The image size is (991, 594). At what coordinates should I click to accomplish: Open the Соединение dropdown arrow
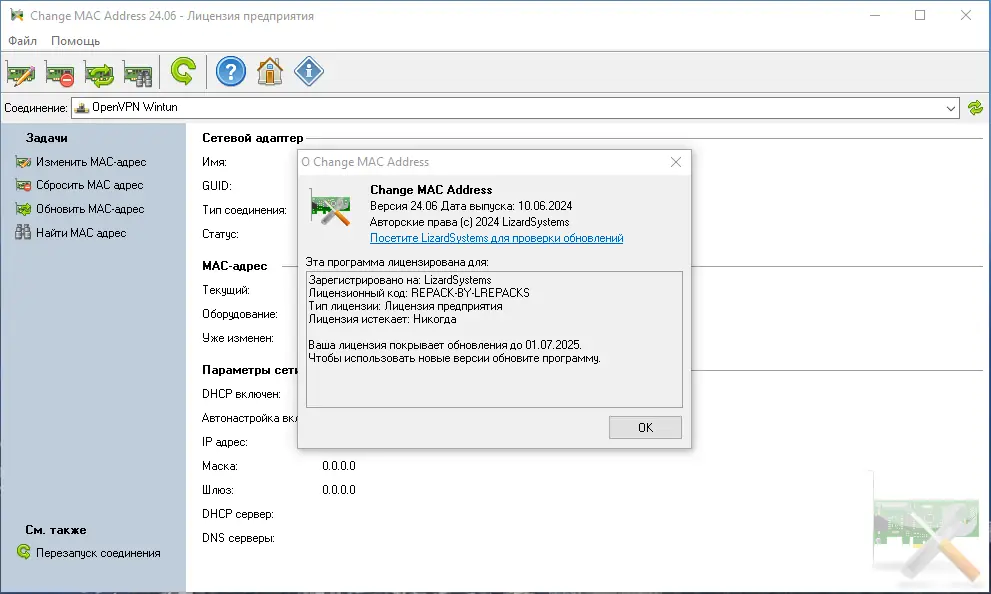(x=951, y=108)
